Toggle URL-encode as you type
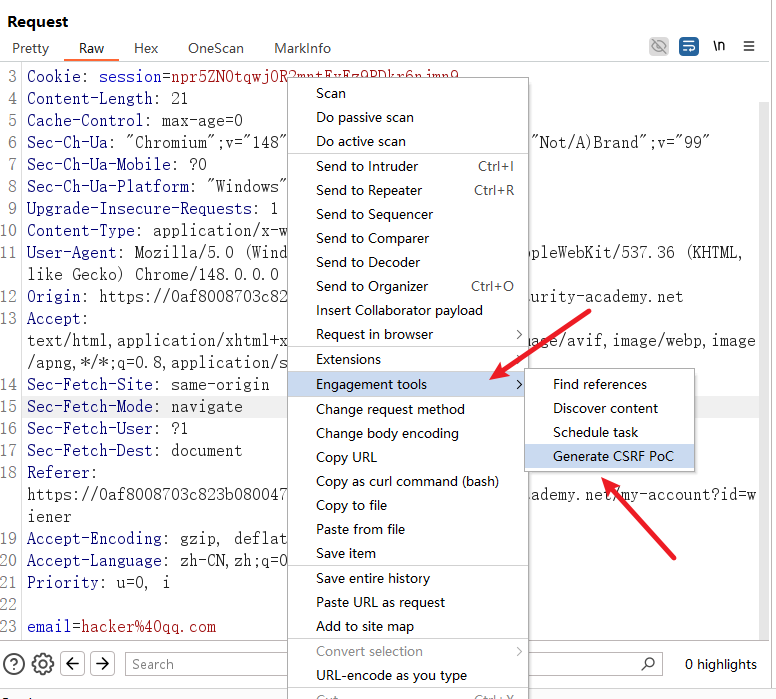The image size is (776, 699). 408,675
